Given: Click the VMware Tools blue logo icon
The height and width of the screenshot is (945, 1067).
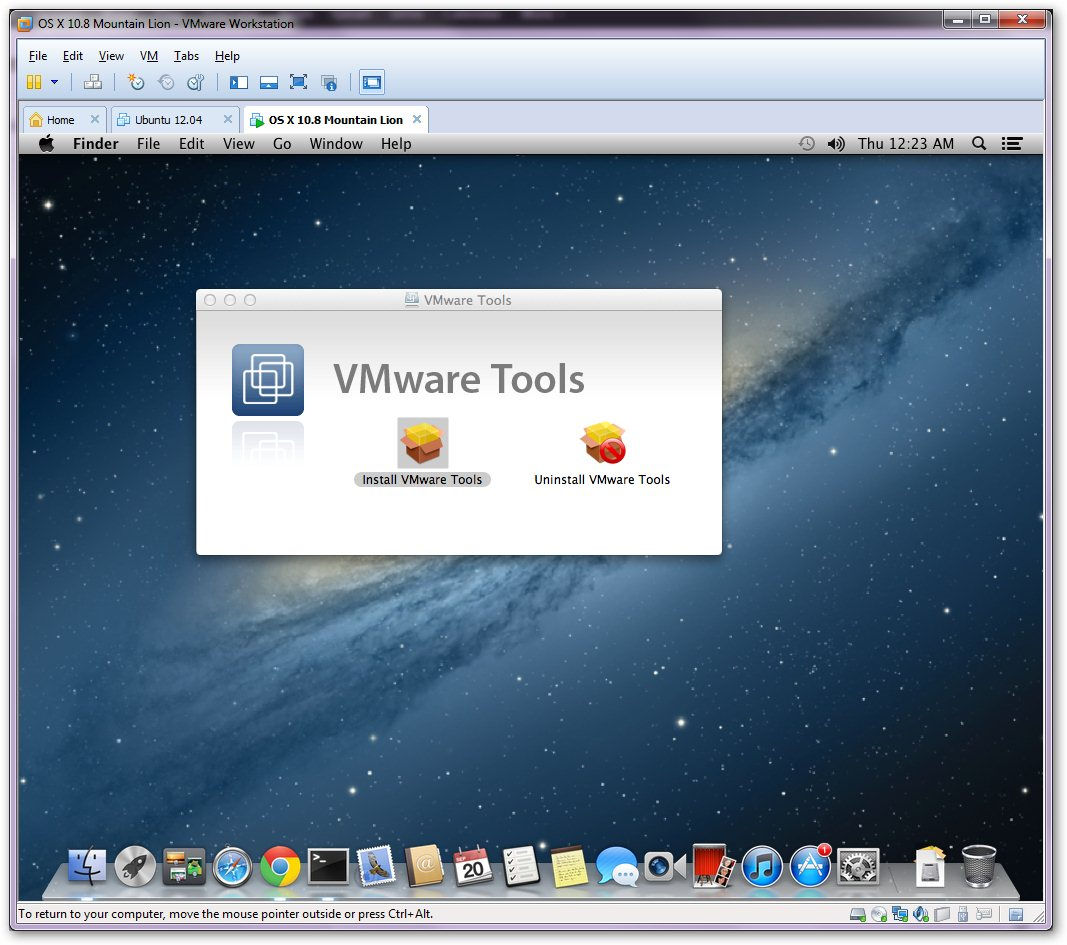Looking at the screenshot, I should point(268,380).
